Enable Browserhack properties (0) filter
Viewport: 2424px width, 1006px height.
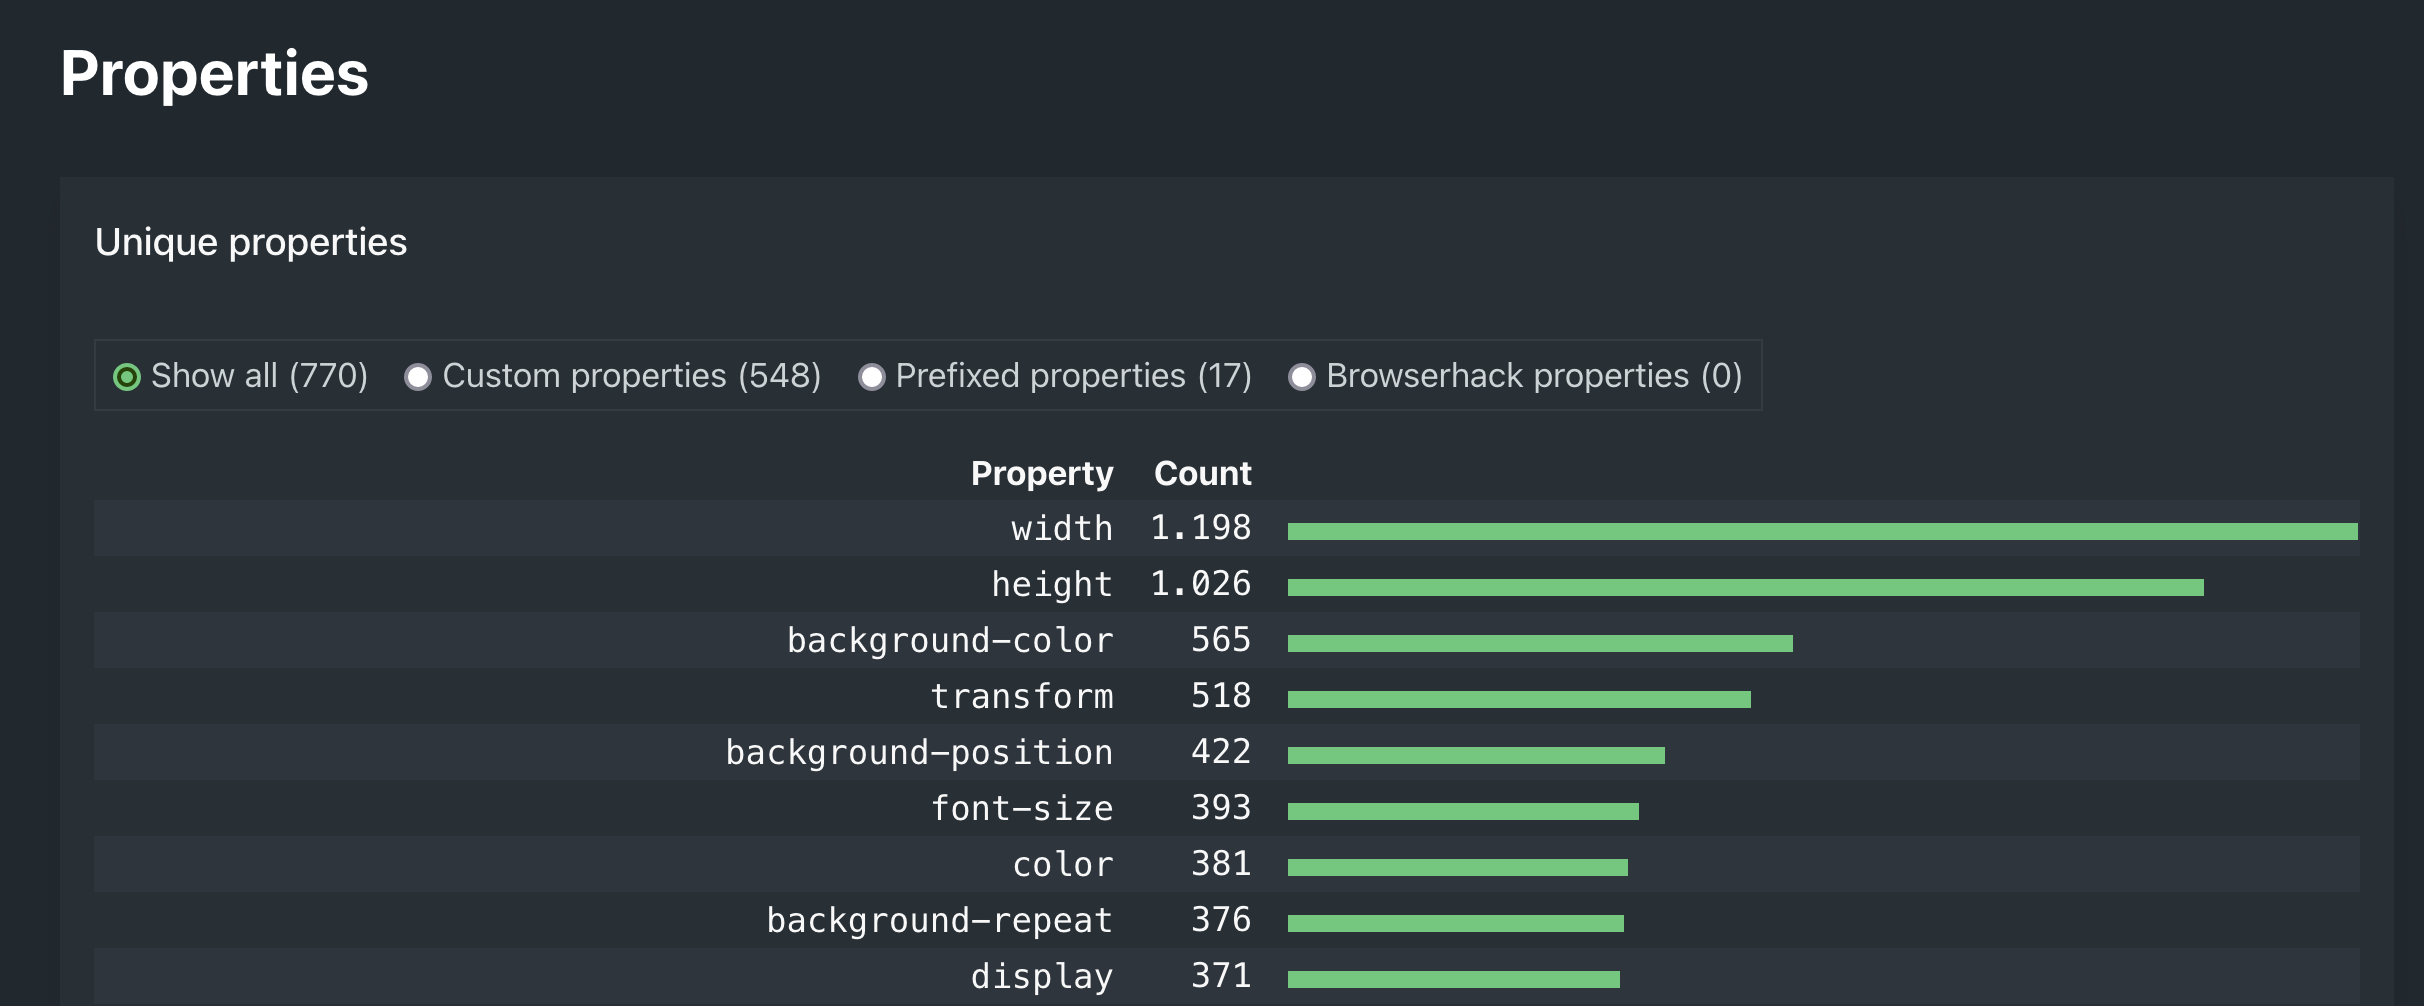1301,377
